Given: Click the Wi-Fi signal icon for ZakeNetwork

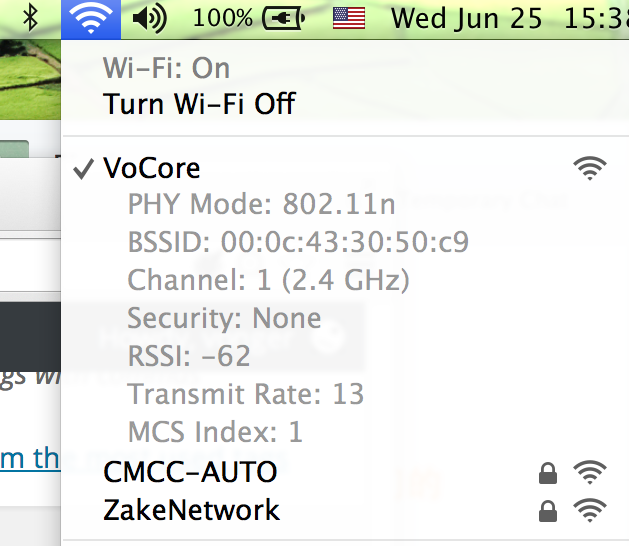Looking at the screenshot, I should click(x=590, y=510).
